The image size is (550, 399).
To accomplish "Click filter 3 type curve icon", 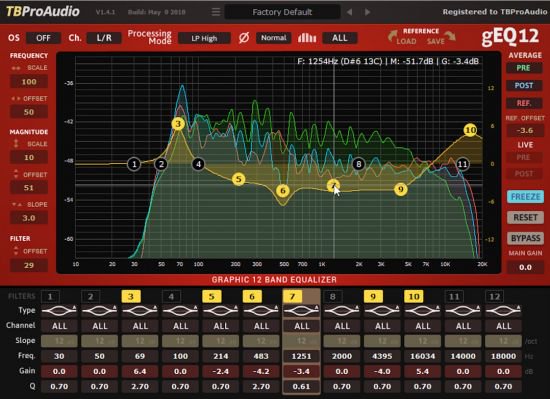I will pos(140,310).
